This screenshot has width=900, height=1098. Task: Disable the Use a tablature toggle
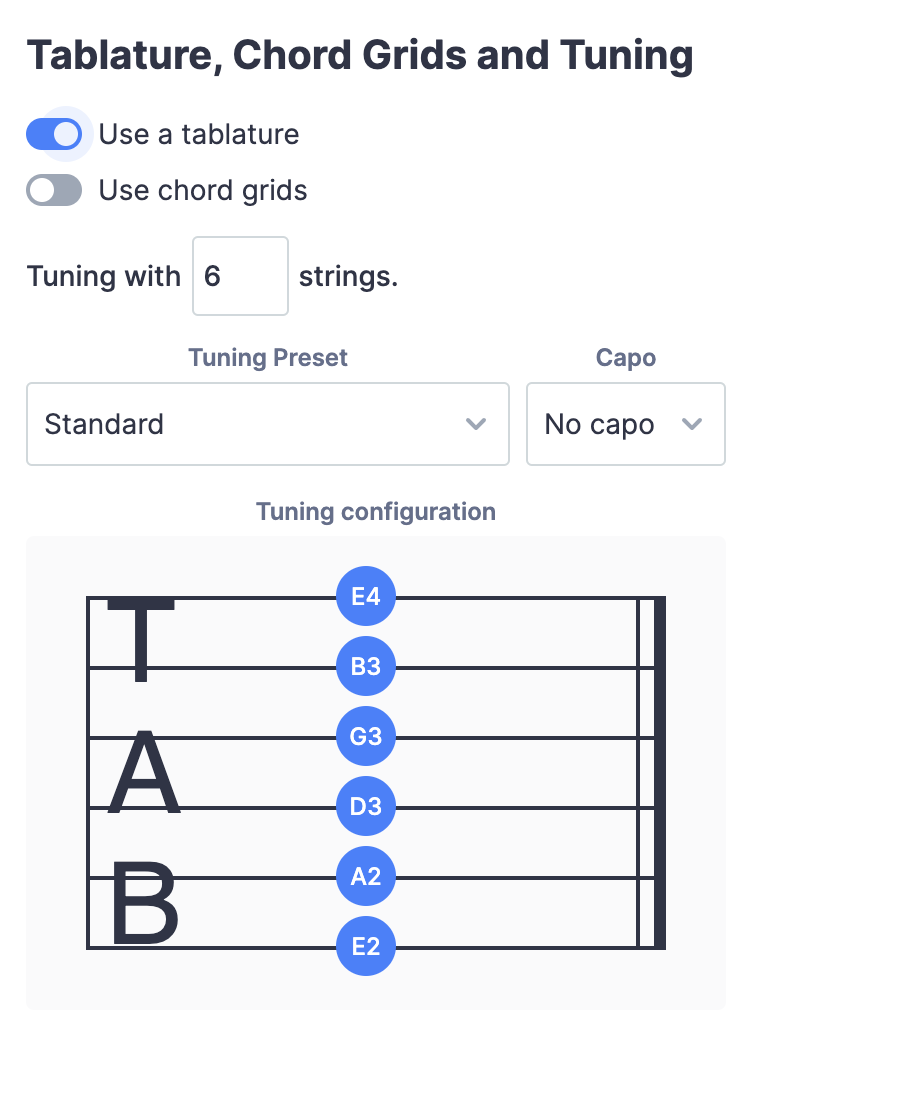point(54,133)
